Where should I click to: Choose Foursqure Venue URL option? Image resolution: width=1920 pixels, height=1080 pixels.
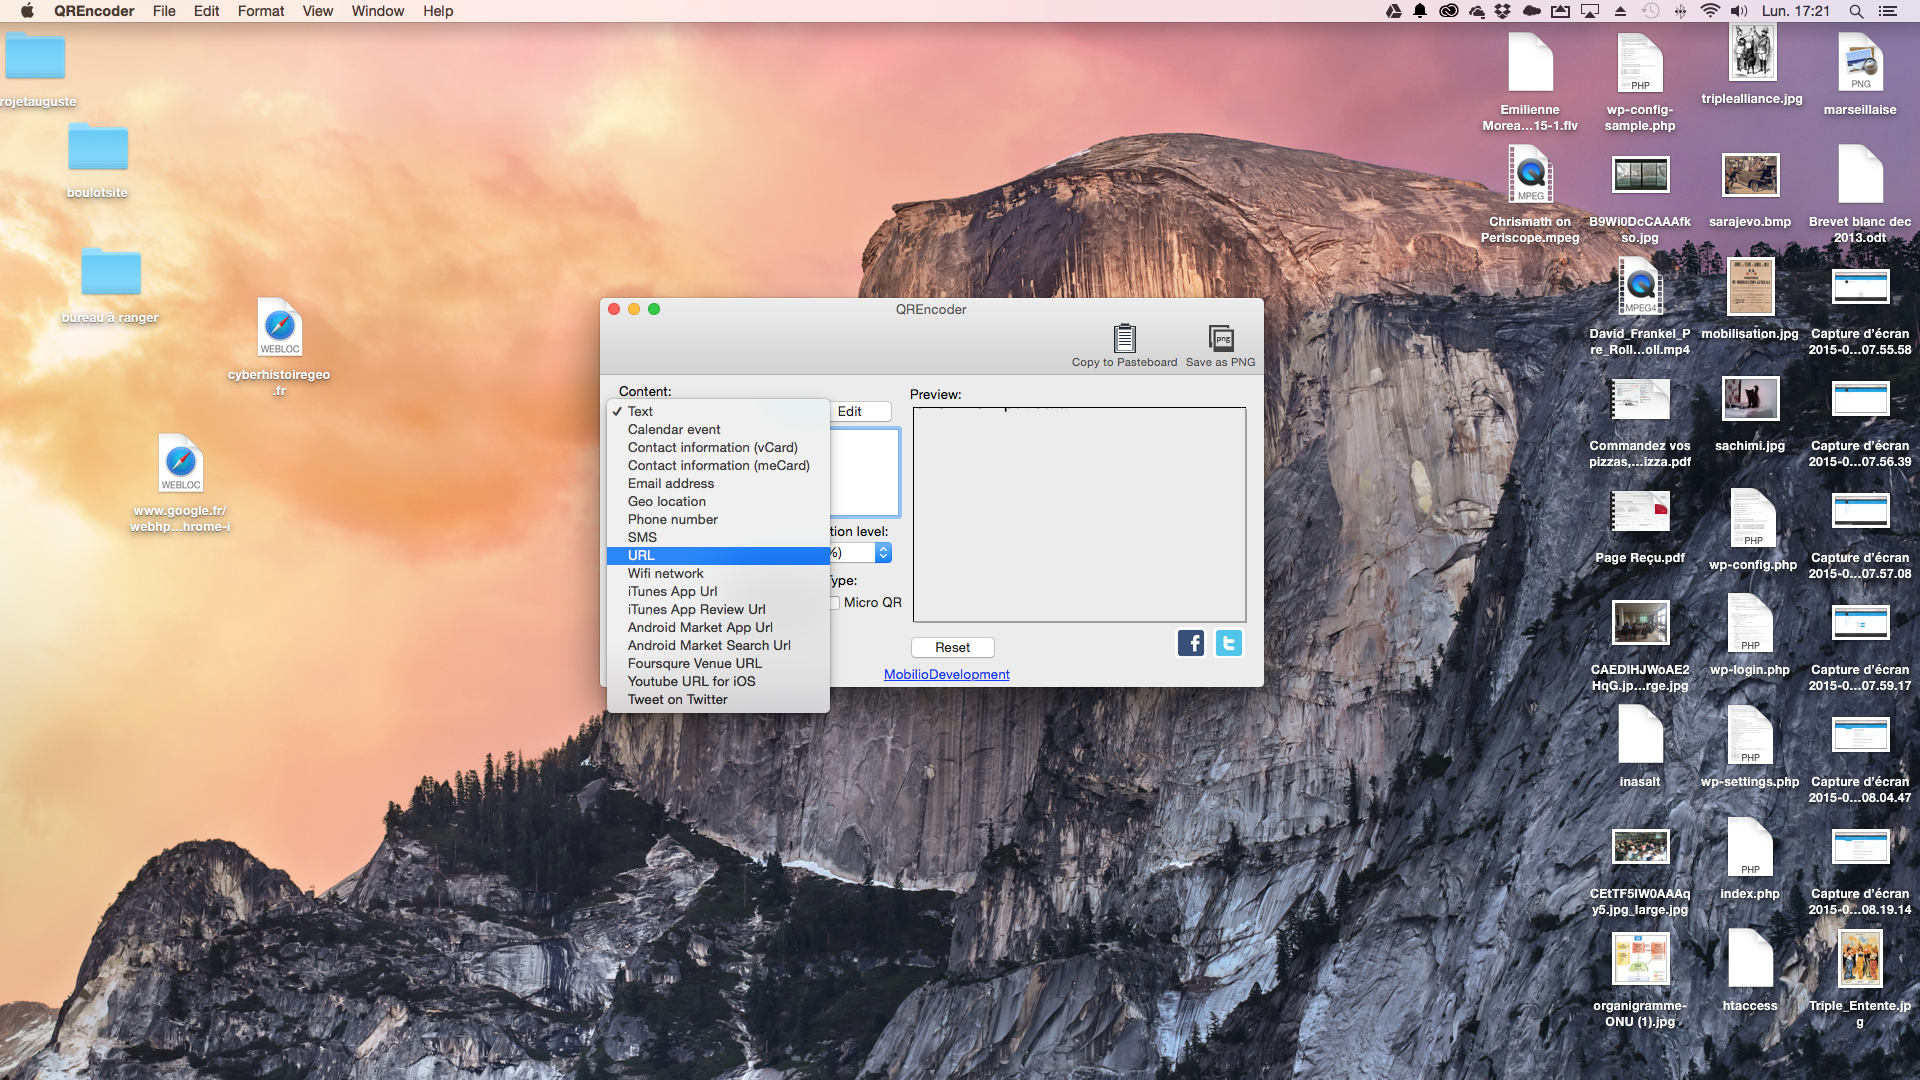(x=718, y=663)
